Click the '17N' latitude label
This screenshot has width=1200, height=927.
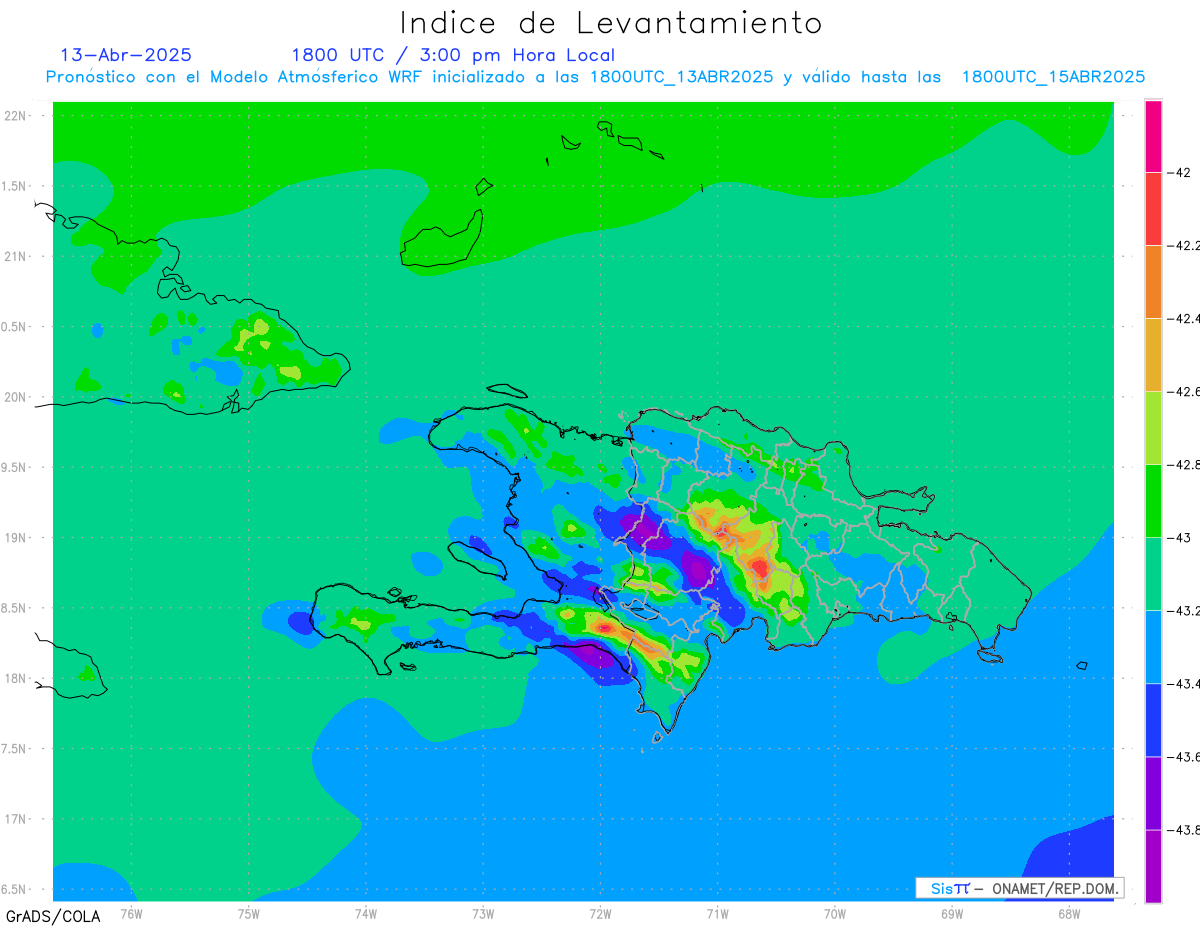pyautogui.click(x=17, y=820)
